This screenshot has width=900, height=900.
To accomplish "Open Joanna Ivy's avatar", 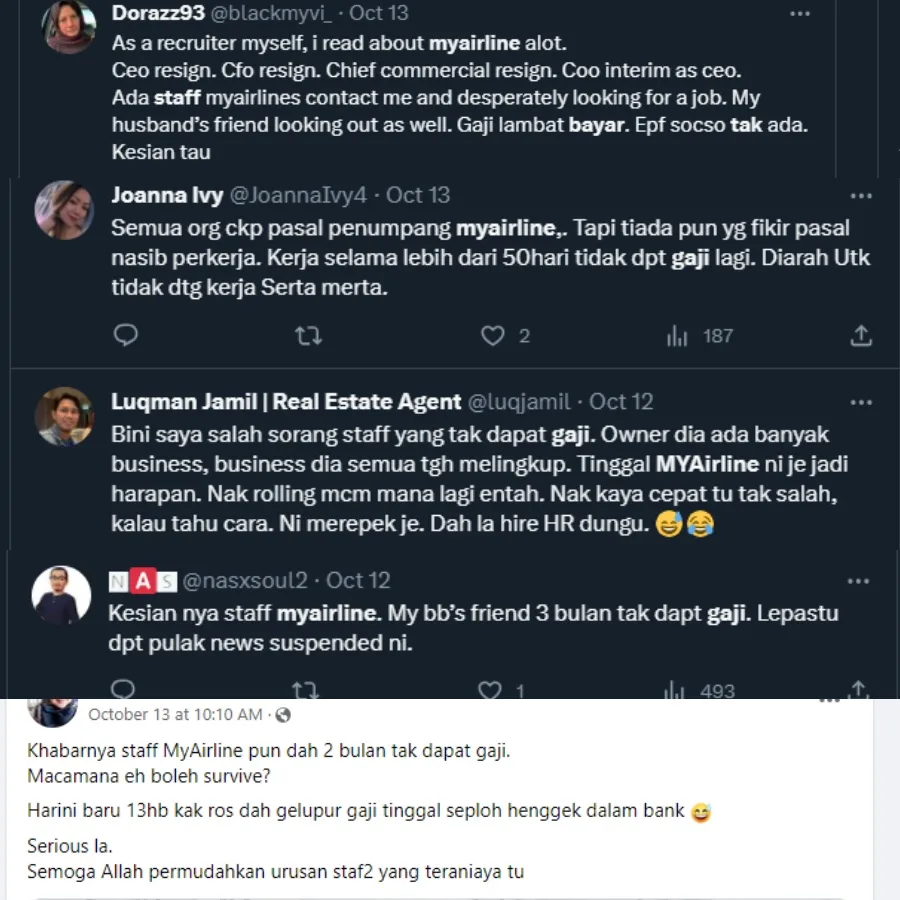I will tap(64, 210).
